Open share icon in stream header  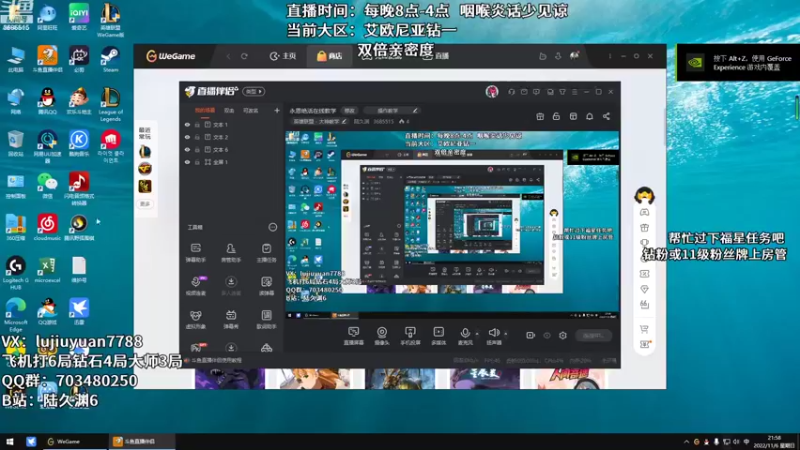606,116
